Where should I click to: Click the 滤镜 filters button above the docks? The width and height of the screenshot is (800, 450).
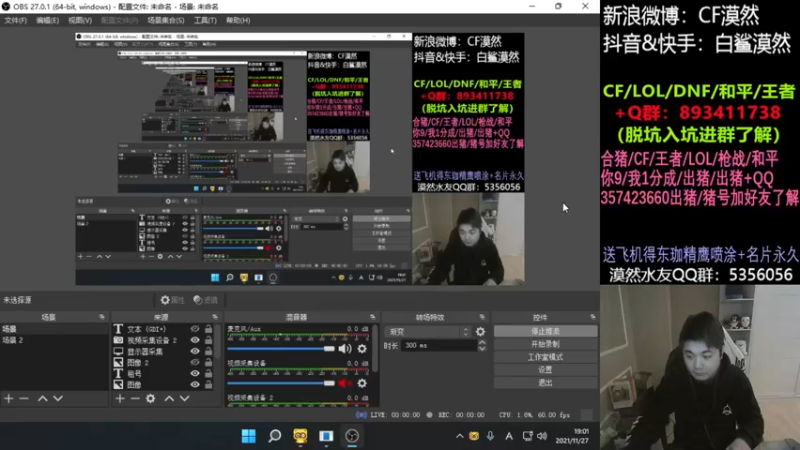[x=206, y=300]
